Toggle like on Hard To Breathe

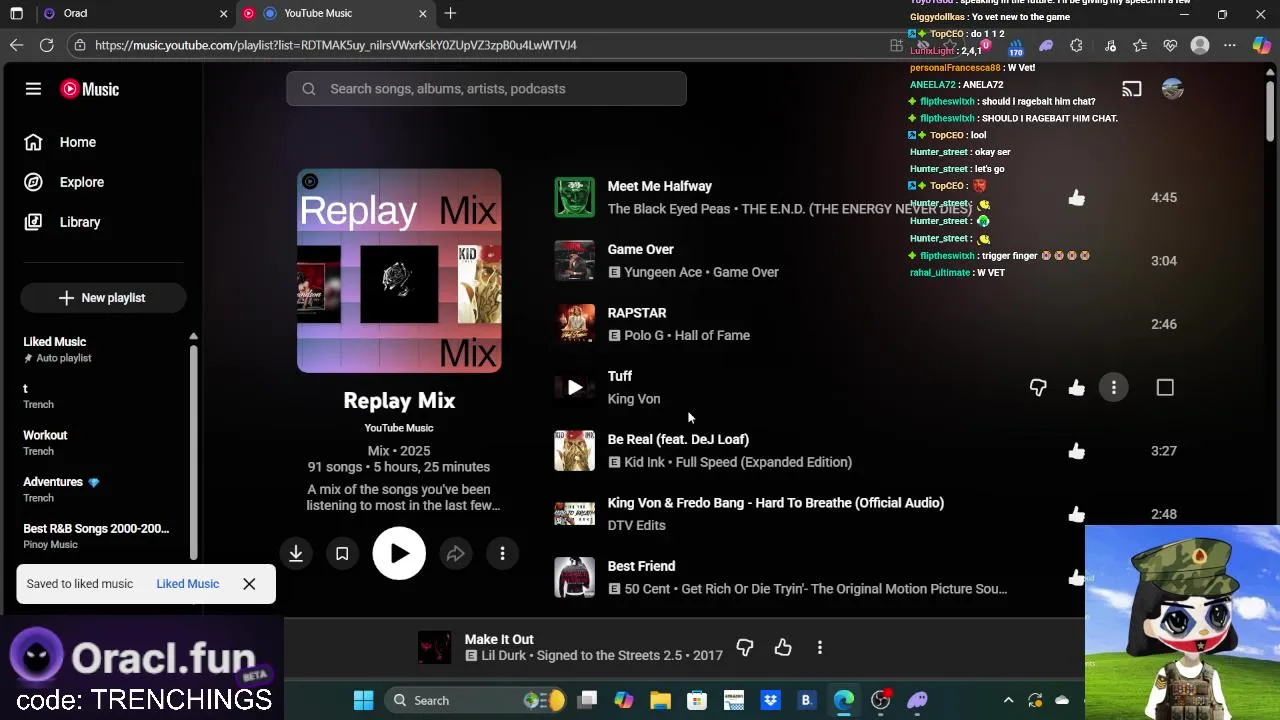tap(1076, 514)
